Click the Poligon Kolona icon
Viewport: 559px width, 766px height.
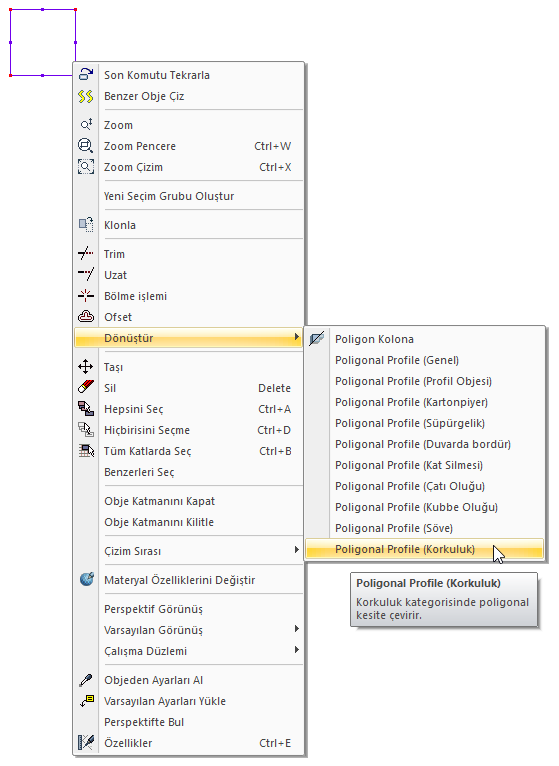tap(317, 339)
